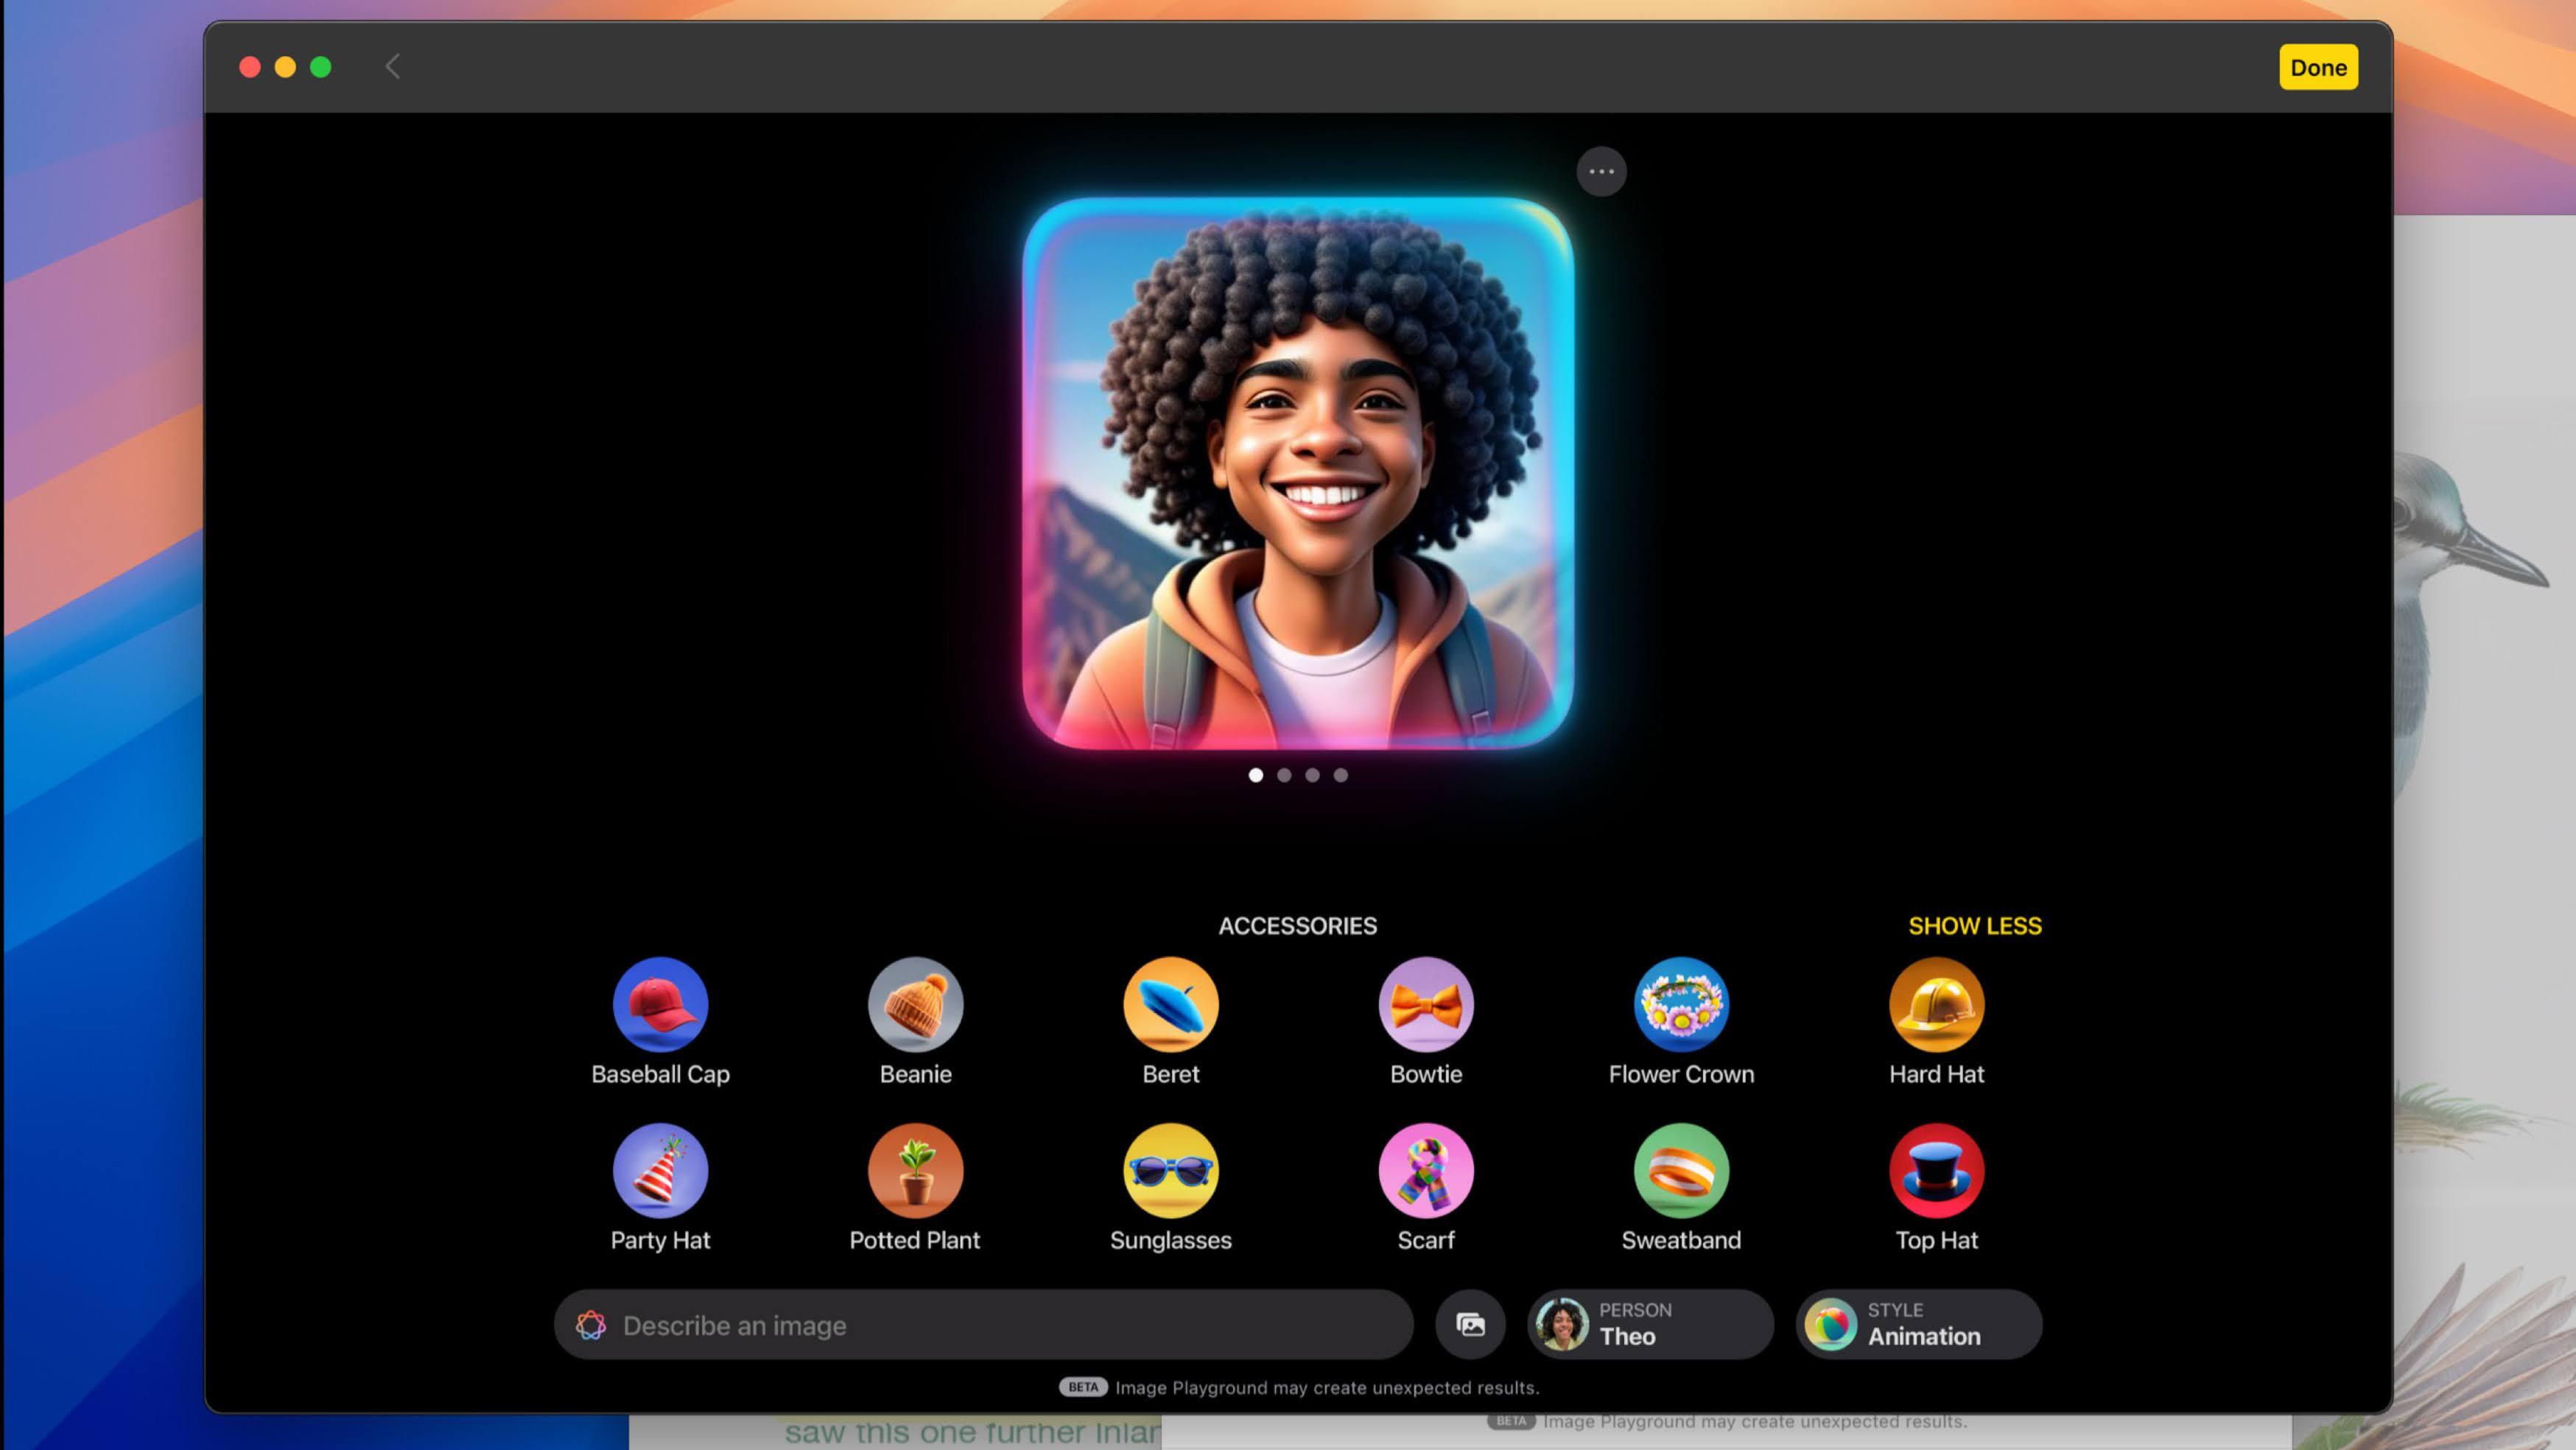Add the Baseball Cap accessory
2576x1450 pixels.
660,1004
